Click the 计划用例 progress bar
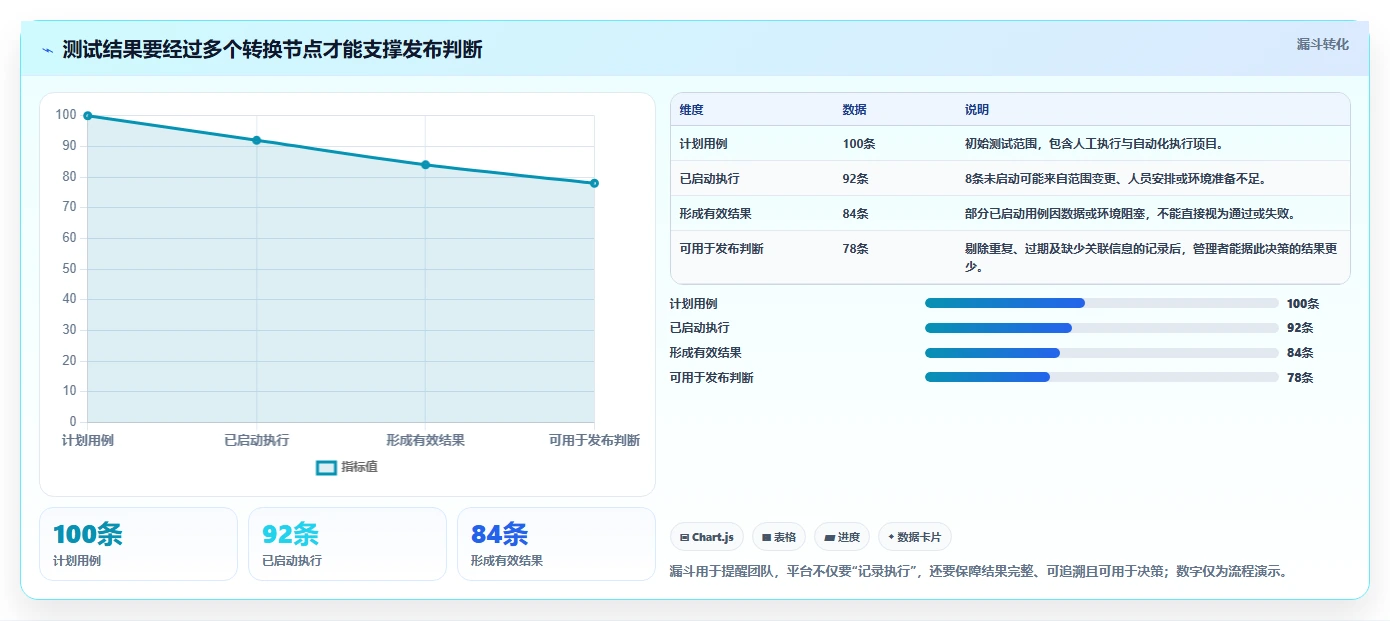This screenshot has width=1390, height=621. click(1102, 303)
